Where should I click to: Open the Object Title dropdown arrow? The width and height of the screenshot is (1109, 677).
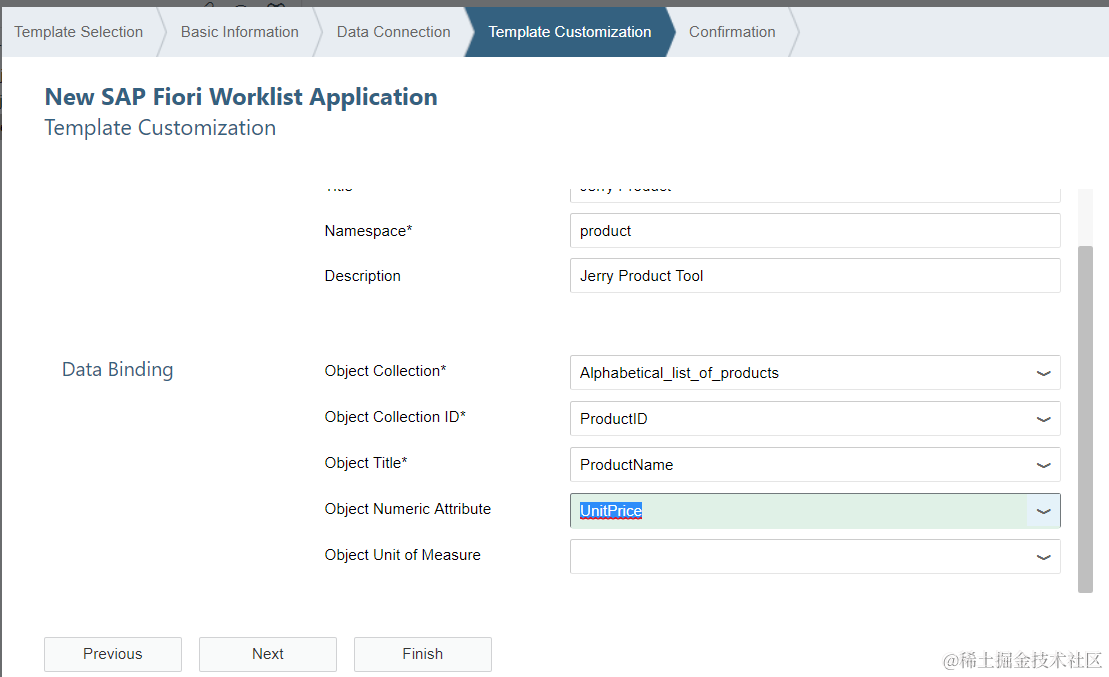coord(1043,465)
